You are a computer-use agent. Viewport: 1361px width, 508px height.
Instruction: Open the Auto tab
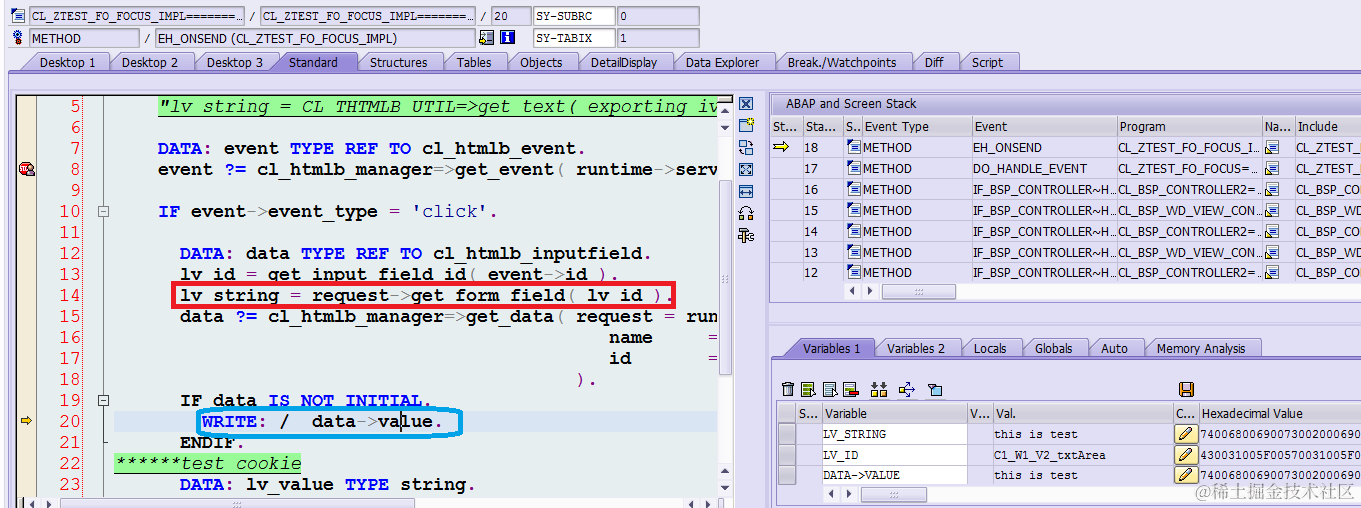coord(1114,348)
